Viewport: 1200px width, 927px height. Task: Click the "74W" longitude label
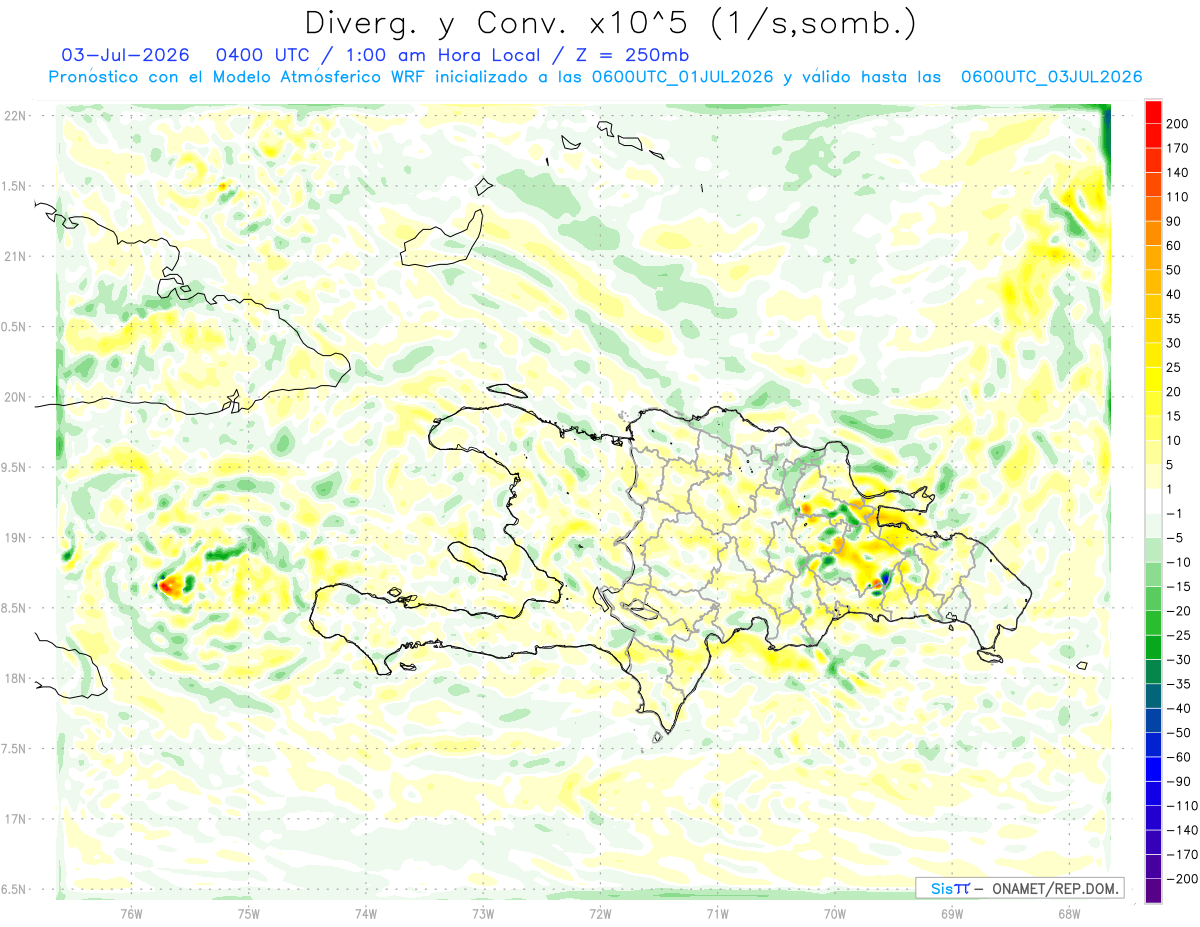click(366, 914)
